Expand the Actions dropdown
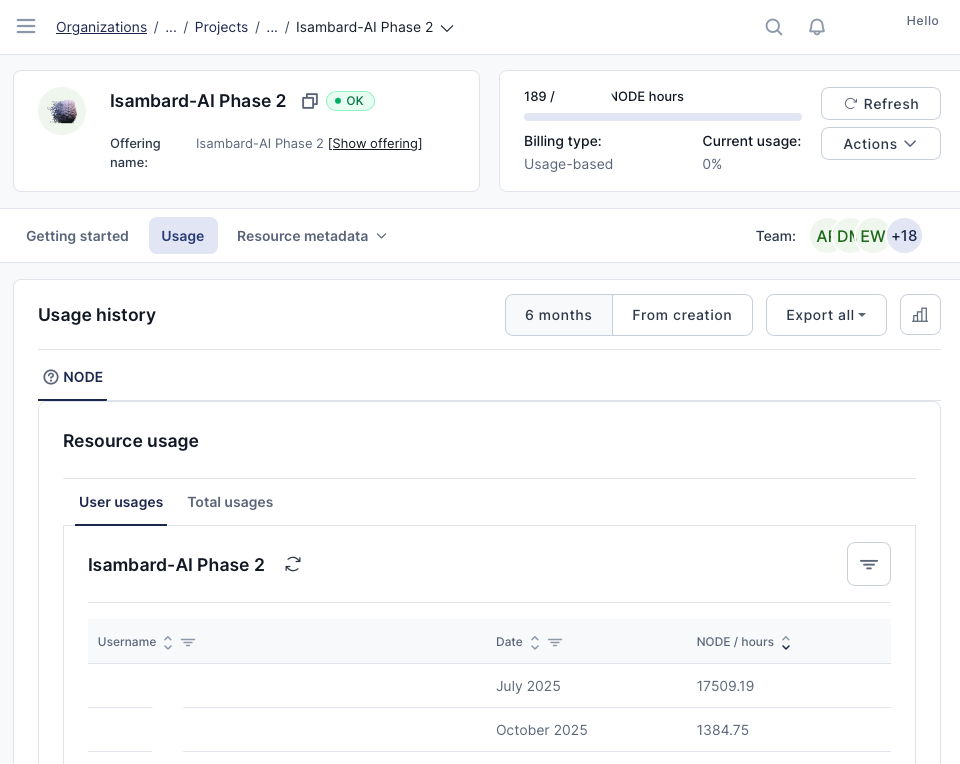960x764 pixels. click(880, 144)
